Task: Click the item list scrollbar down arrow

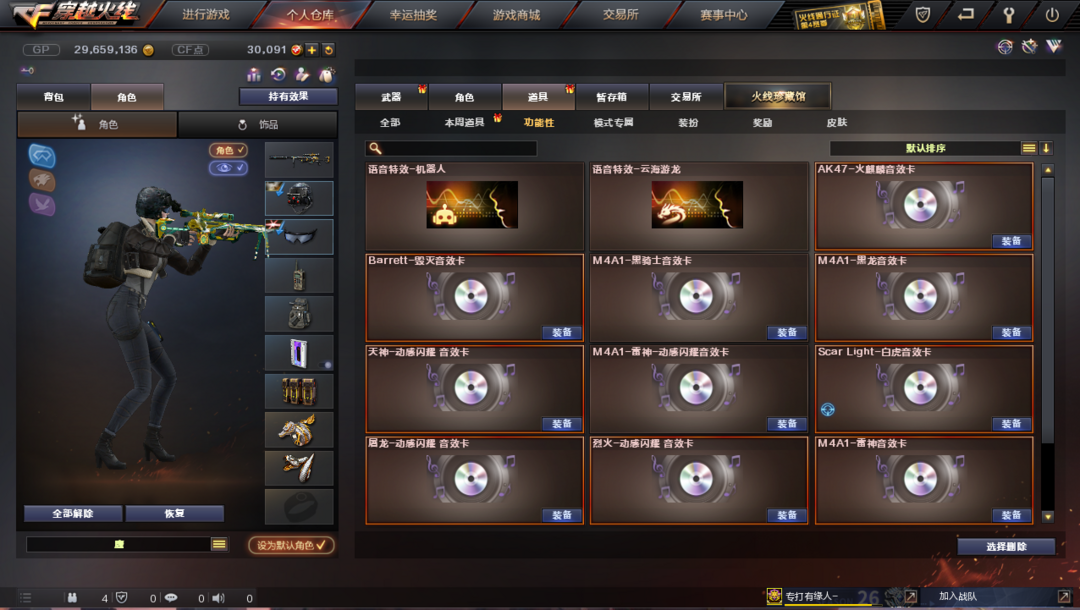Action: point(1048,516)
